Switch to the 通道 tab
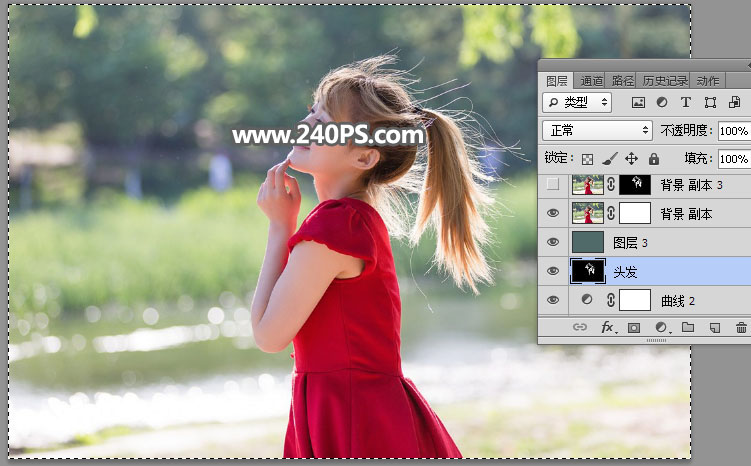This screenshot has height=466, width=751. point(591,80)
